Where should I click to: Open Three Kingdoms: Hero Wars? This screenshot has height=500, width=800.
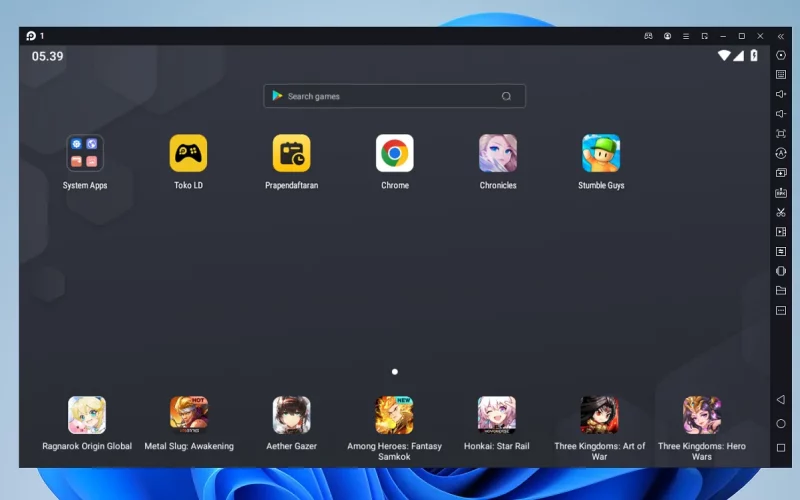click(702, 415)
